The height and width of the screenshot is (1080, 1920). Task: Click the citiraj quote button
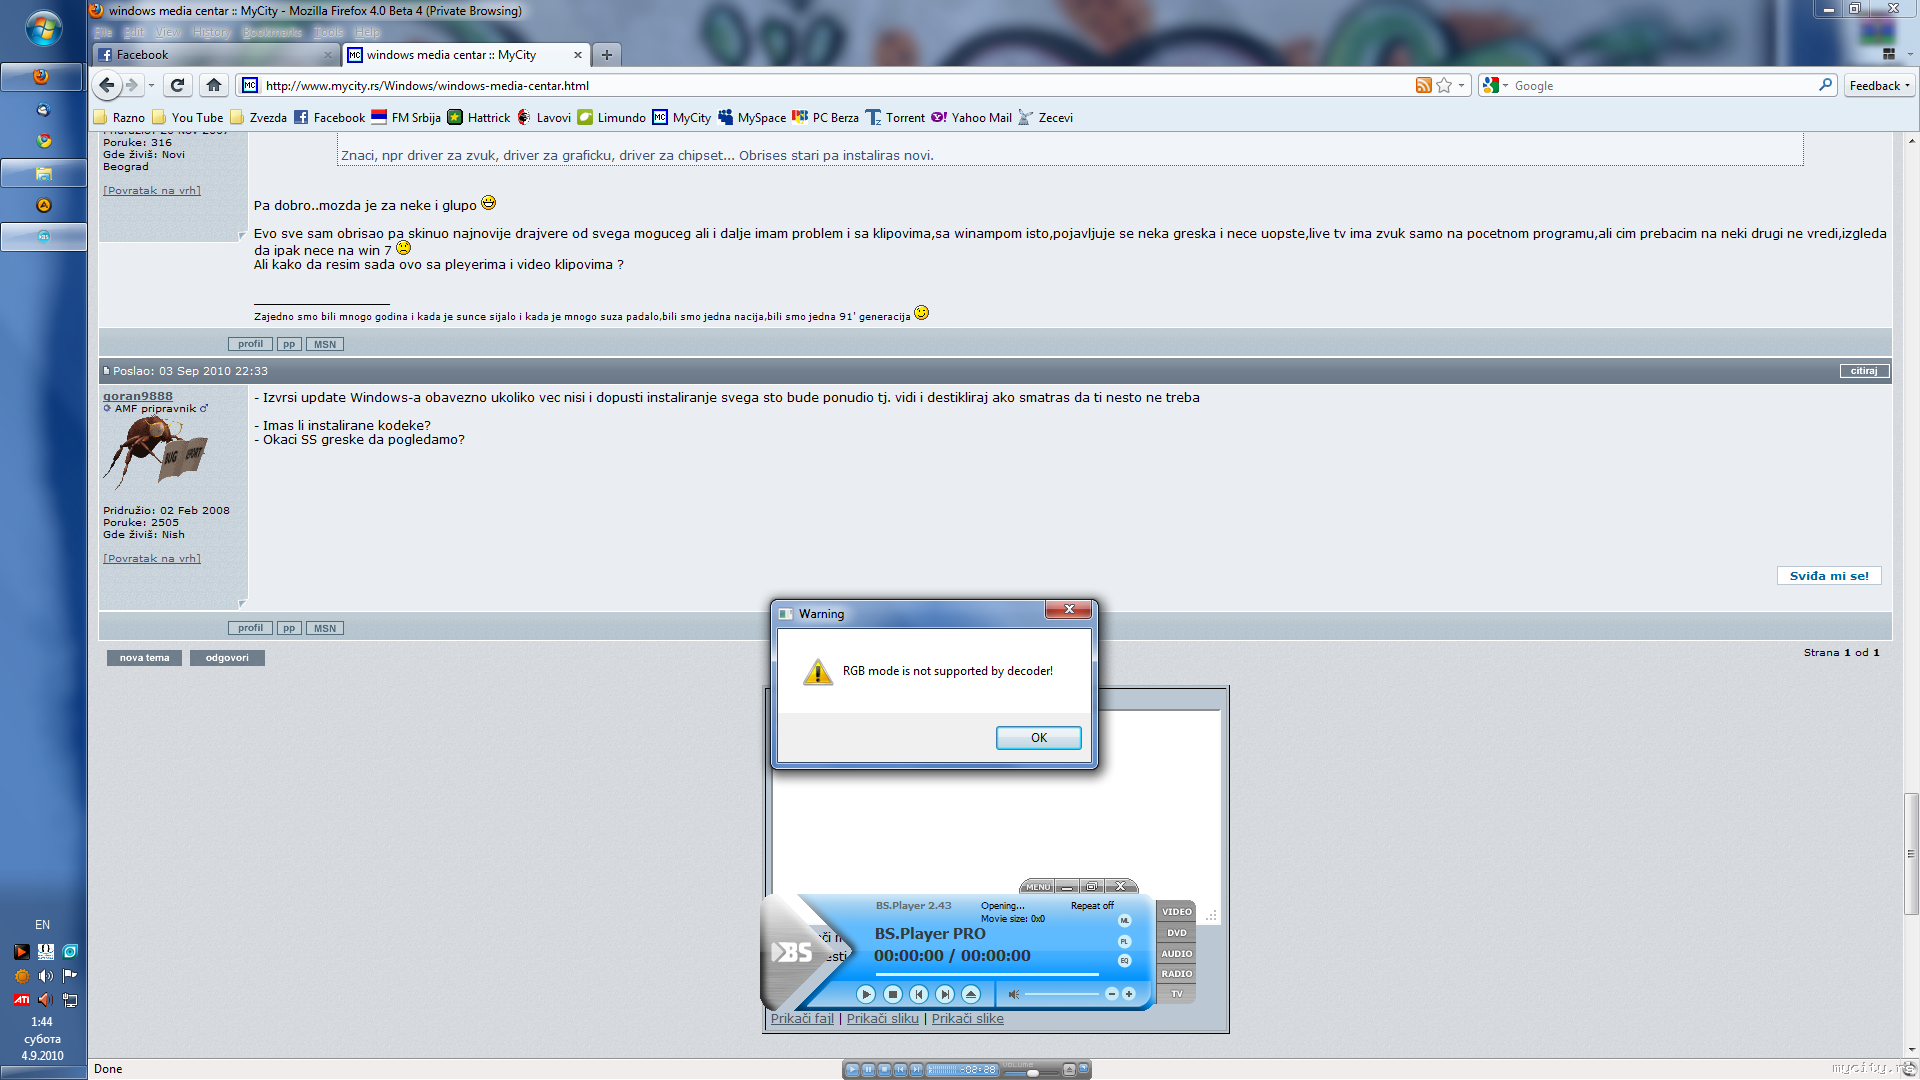point(1864,371)
